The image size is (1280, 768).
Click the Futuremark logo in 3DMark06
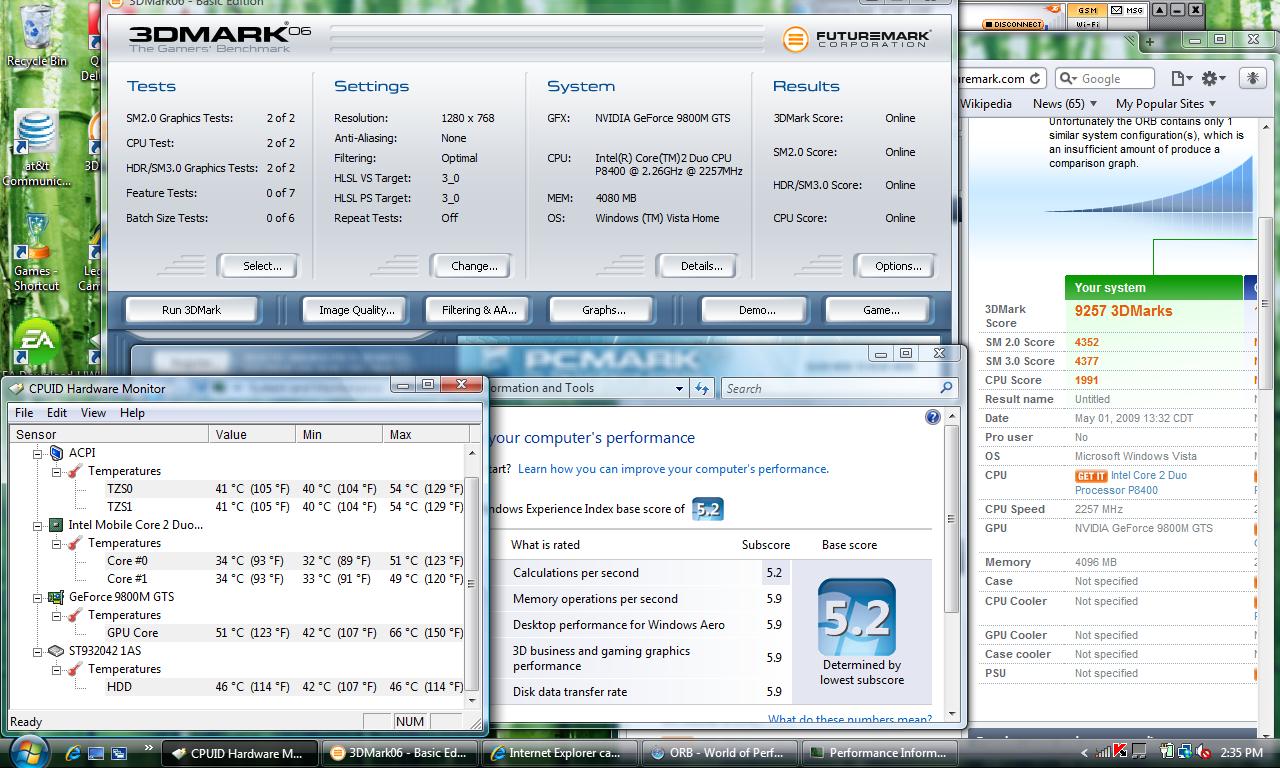click(x=857, y=39)
